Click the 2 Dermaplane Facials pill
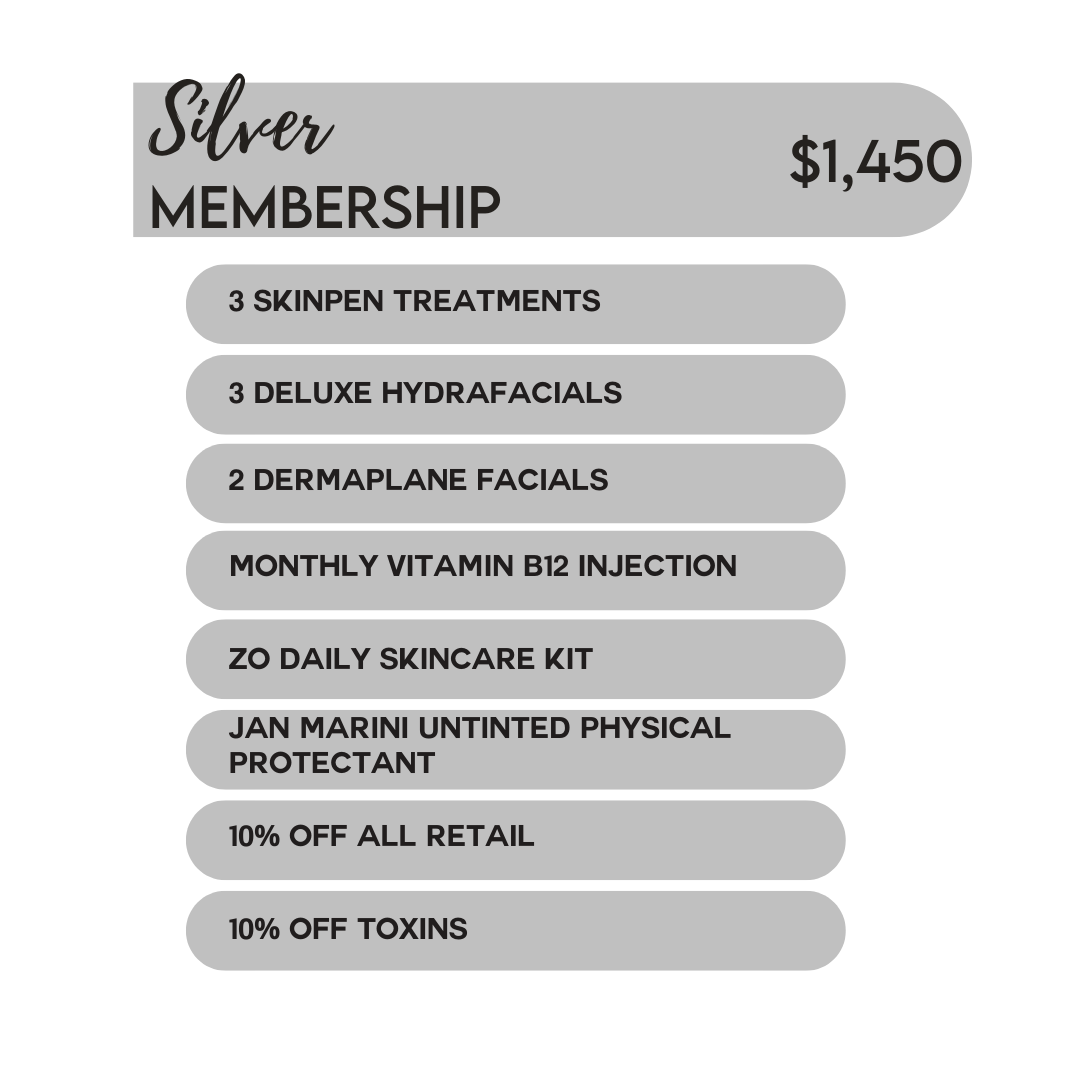Image resolution: width=1080 pixels, height=1080 pixels. pos(515,483)
